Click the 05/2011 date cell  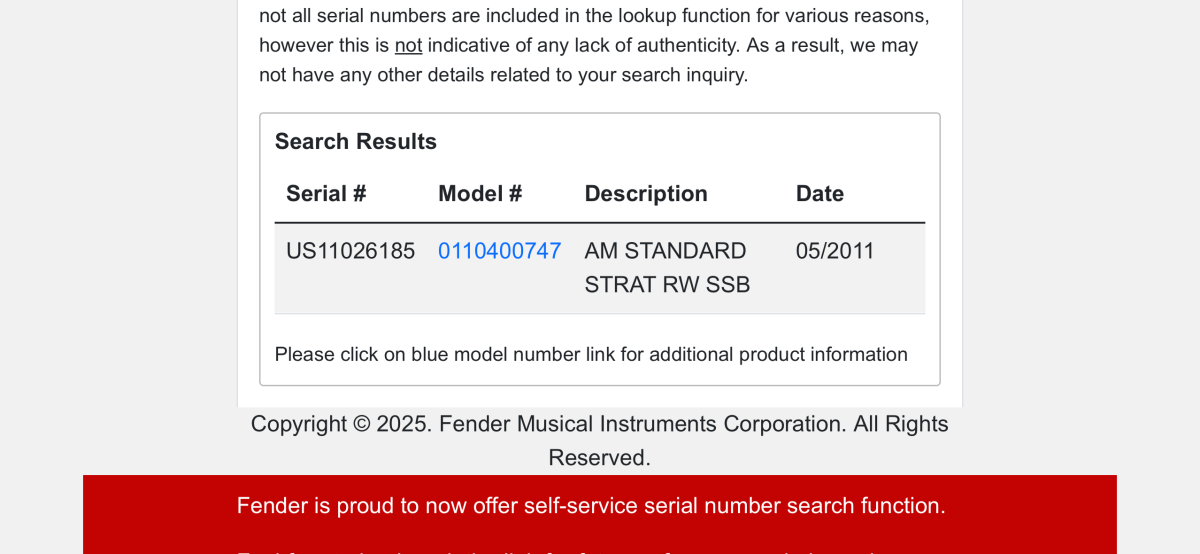point(835,251)
